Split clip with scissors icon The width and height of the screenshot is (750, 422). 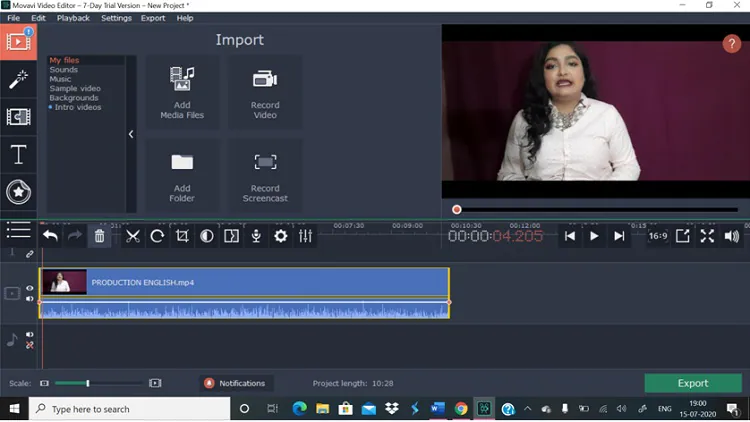point(132,236)
